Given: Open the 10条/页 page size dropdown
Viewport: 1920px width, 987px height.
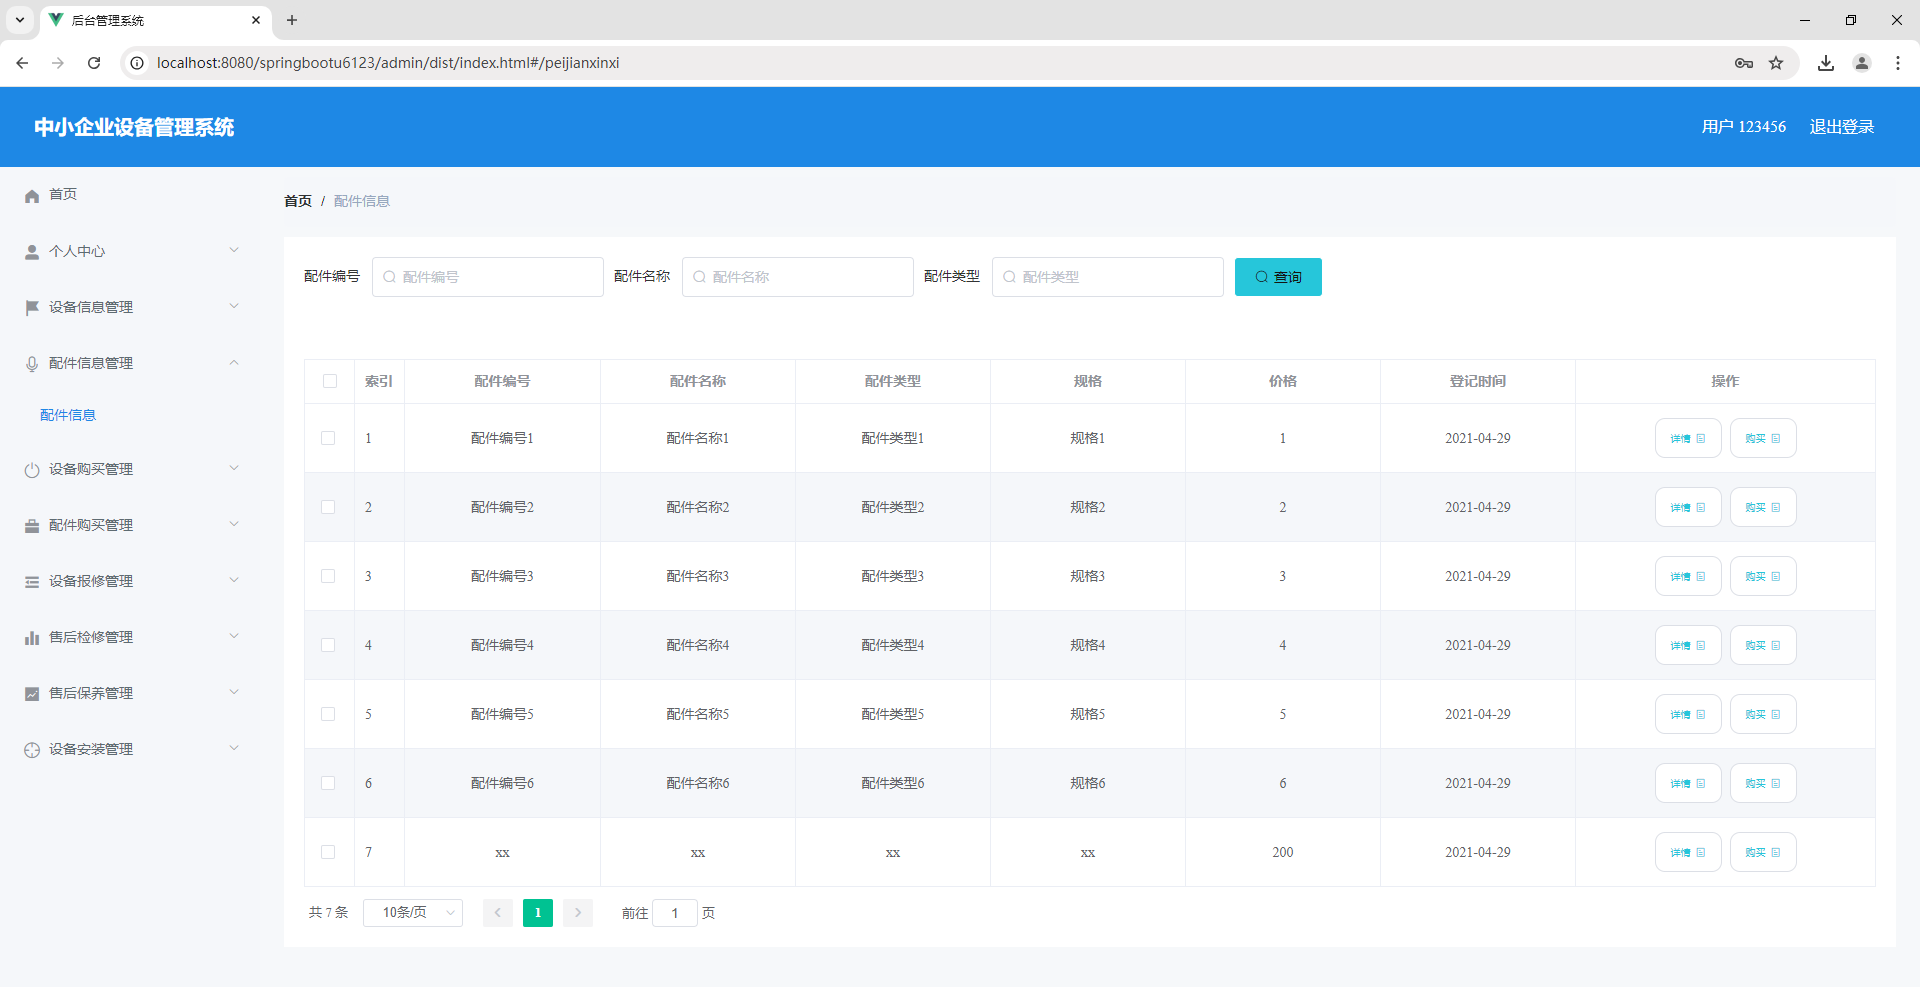Looking at the screenshot, I should (x=412, y=912).
